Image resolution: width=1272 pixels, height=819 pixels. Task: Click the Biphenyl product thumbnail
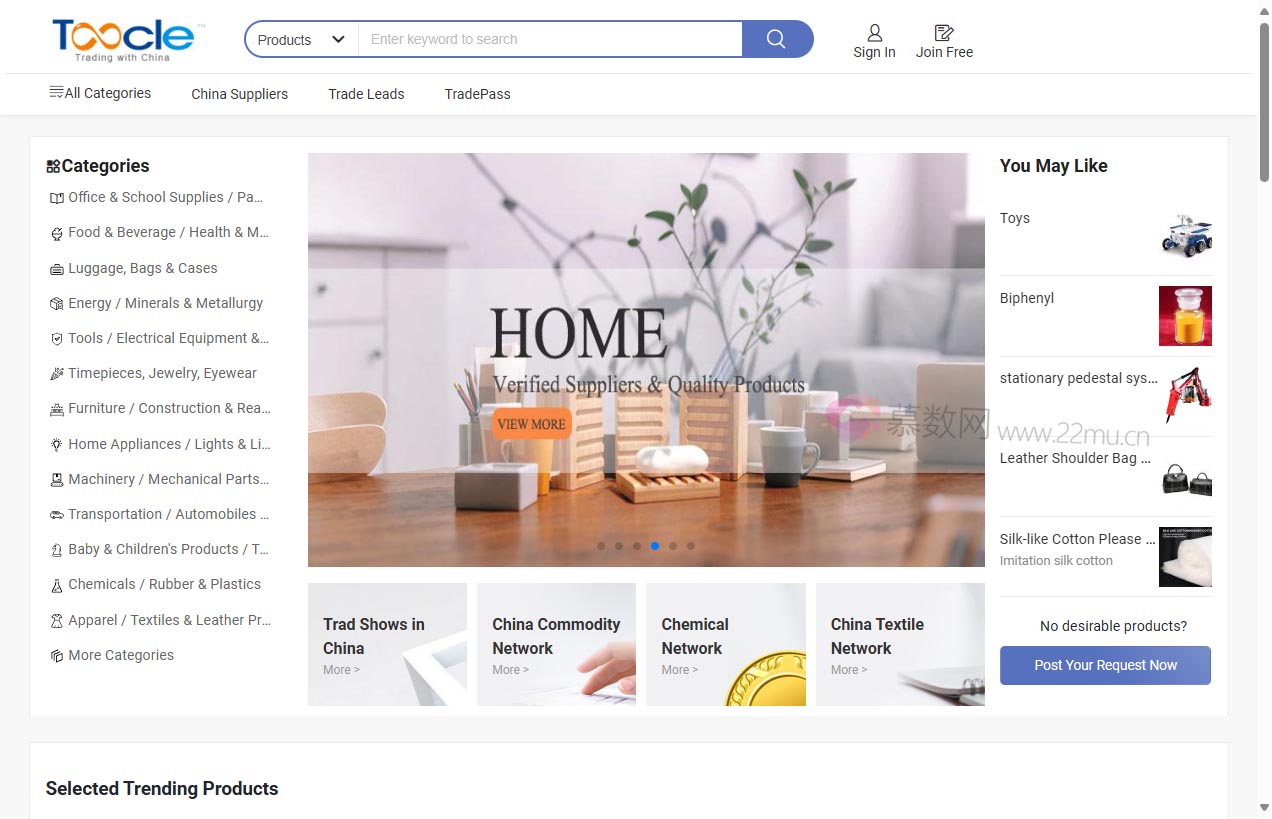(1185, 316)
